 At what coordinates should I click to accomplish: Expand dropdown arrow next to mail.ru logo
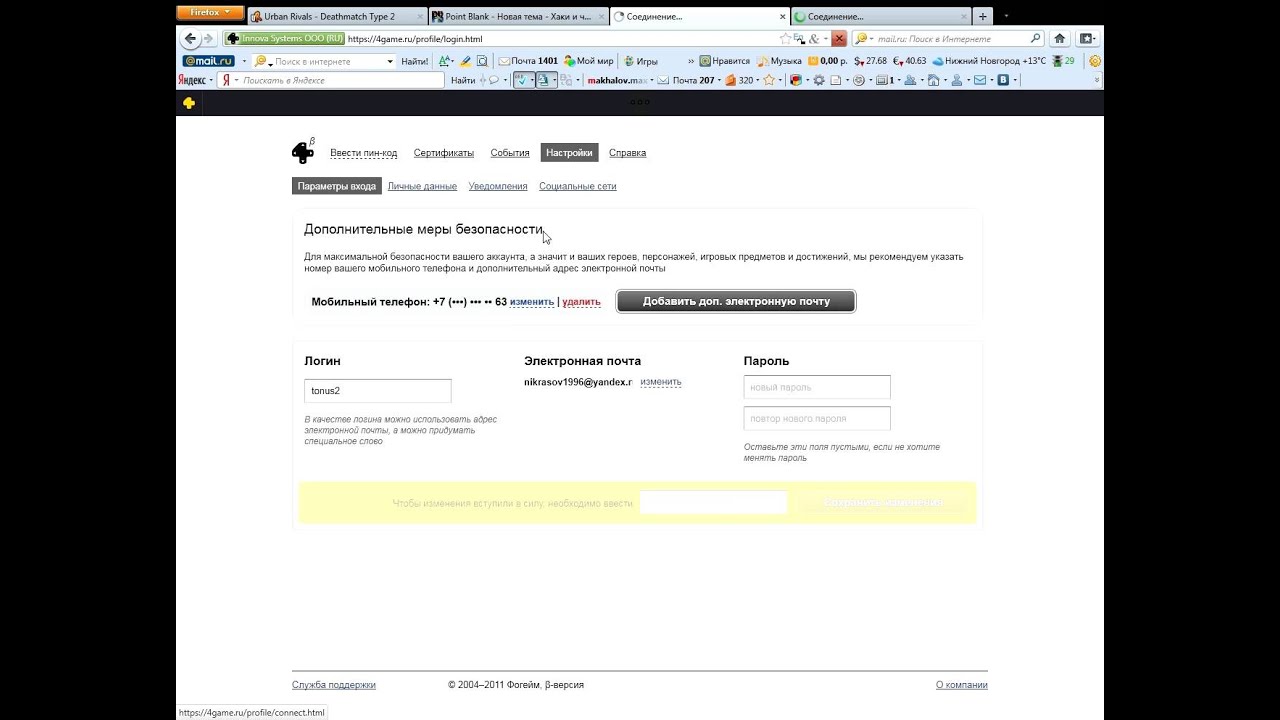click(243, 61)
